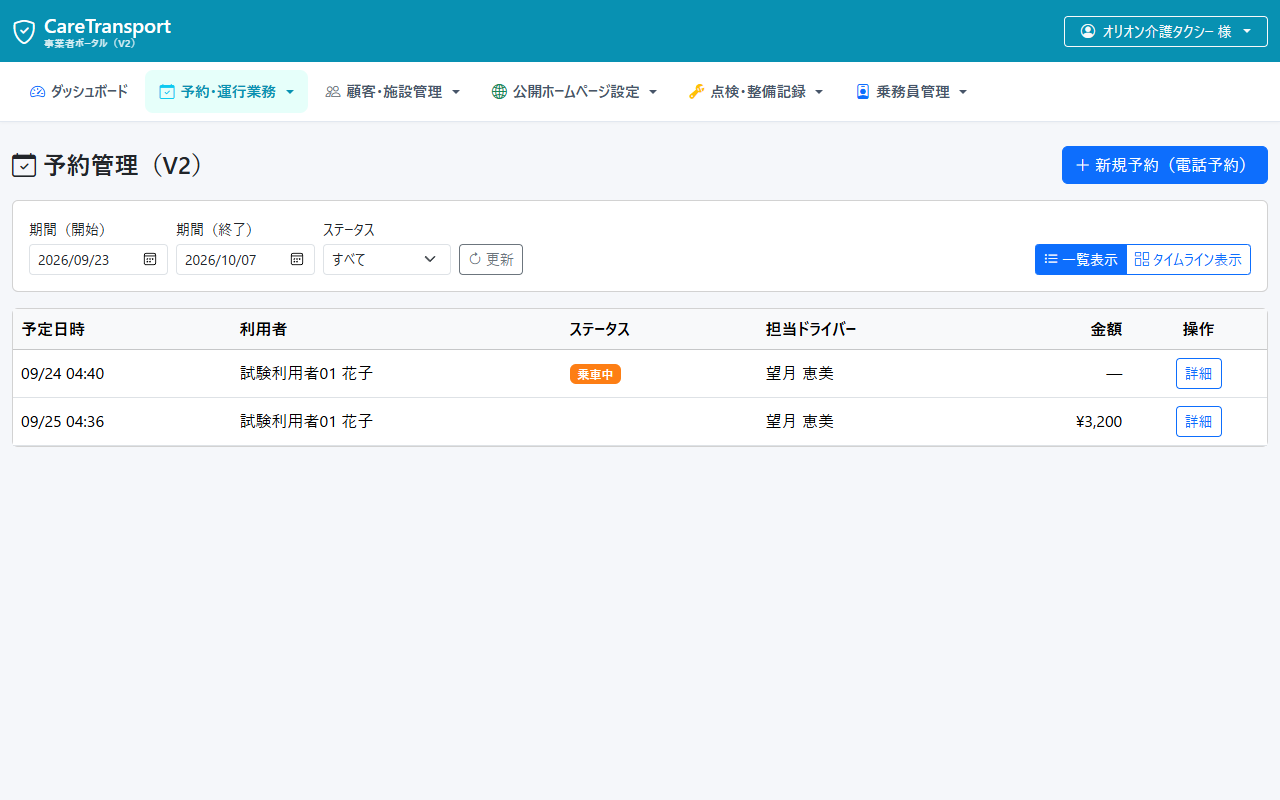
Task: Expand the 乗務員管理 menu
Action: 912,92
